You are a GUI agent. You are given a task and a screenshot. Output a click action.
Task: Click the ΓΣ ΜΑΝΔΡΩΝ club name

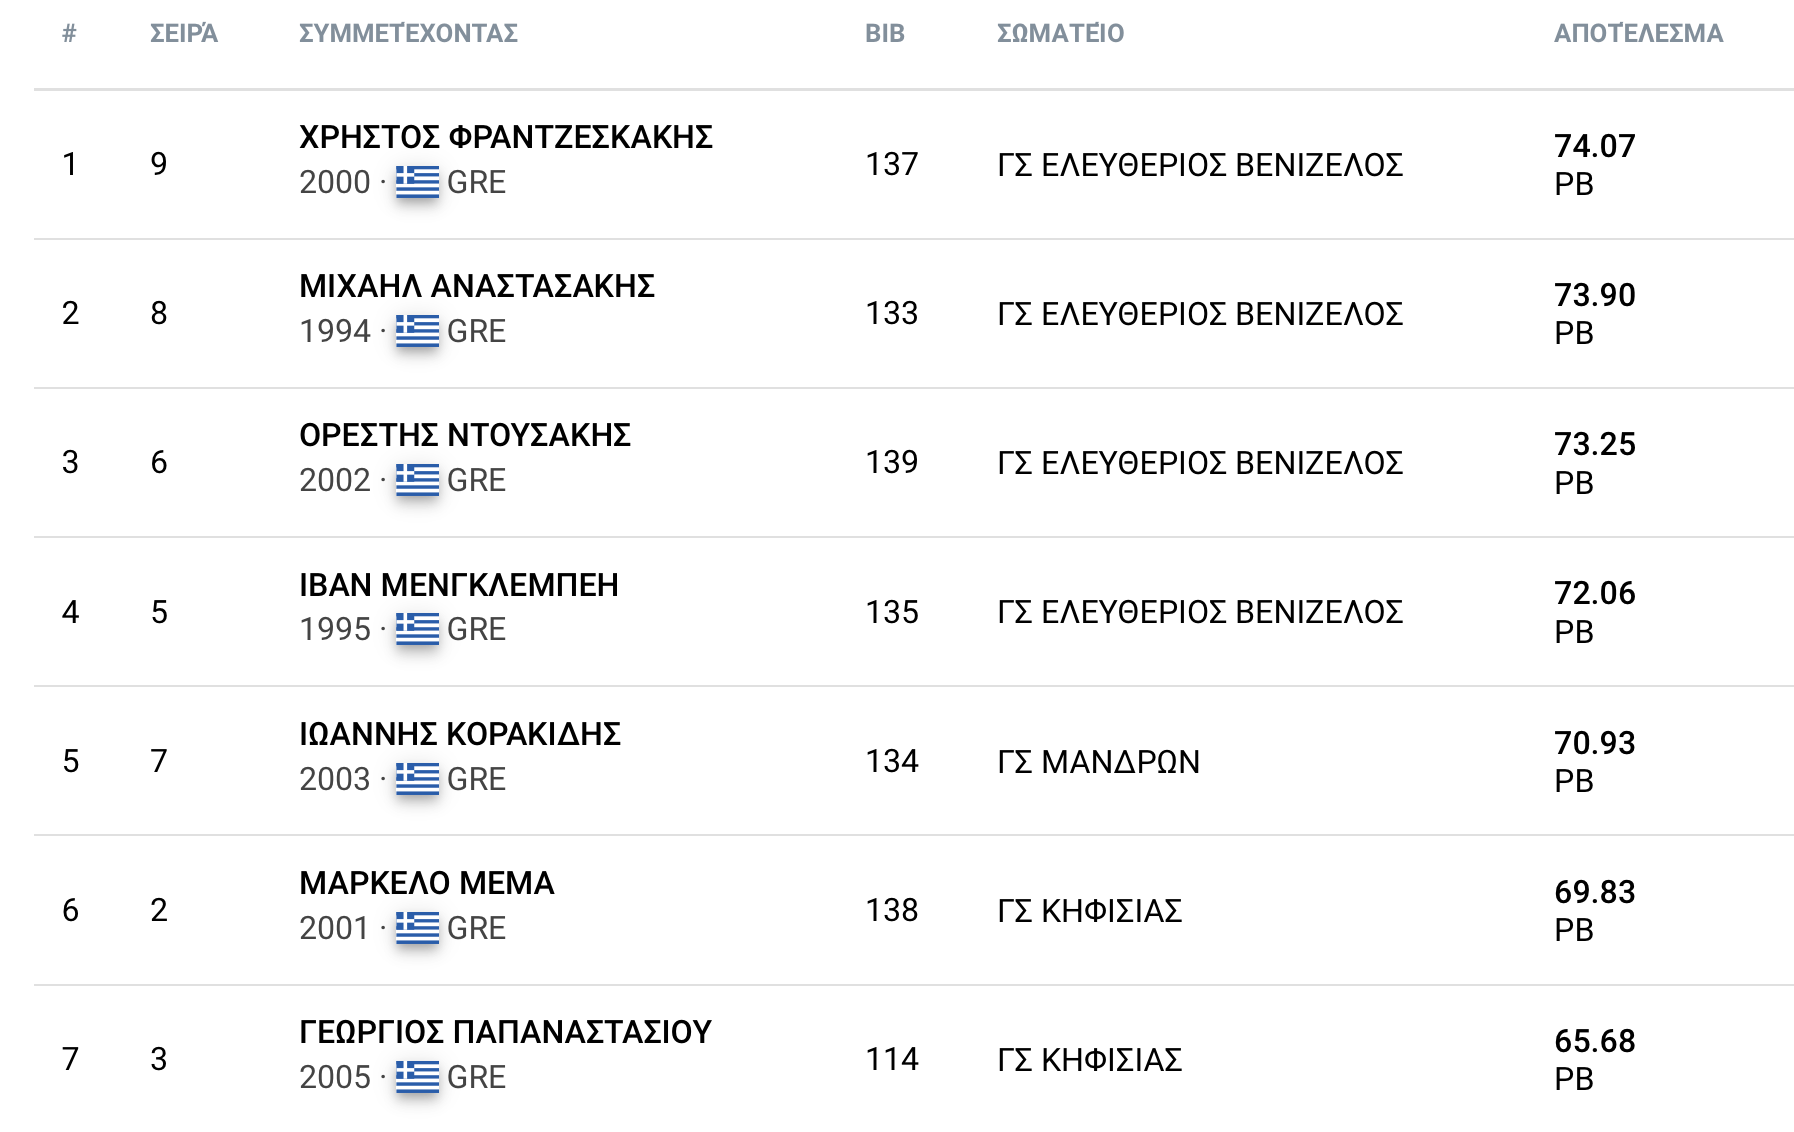click(x=1098, y=762)
